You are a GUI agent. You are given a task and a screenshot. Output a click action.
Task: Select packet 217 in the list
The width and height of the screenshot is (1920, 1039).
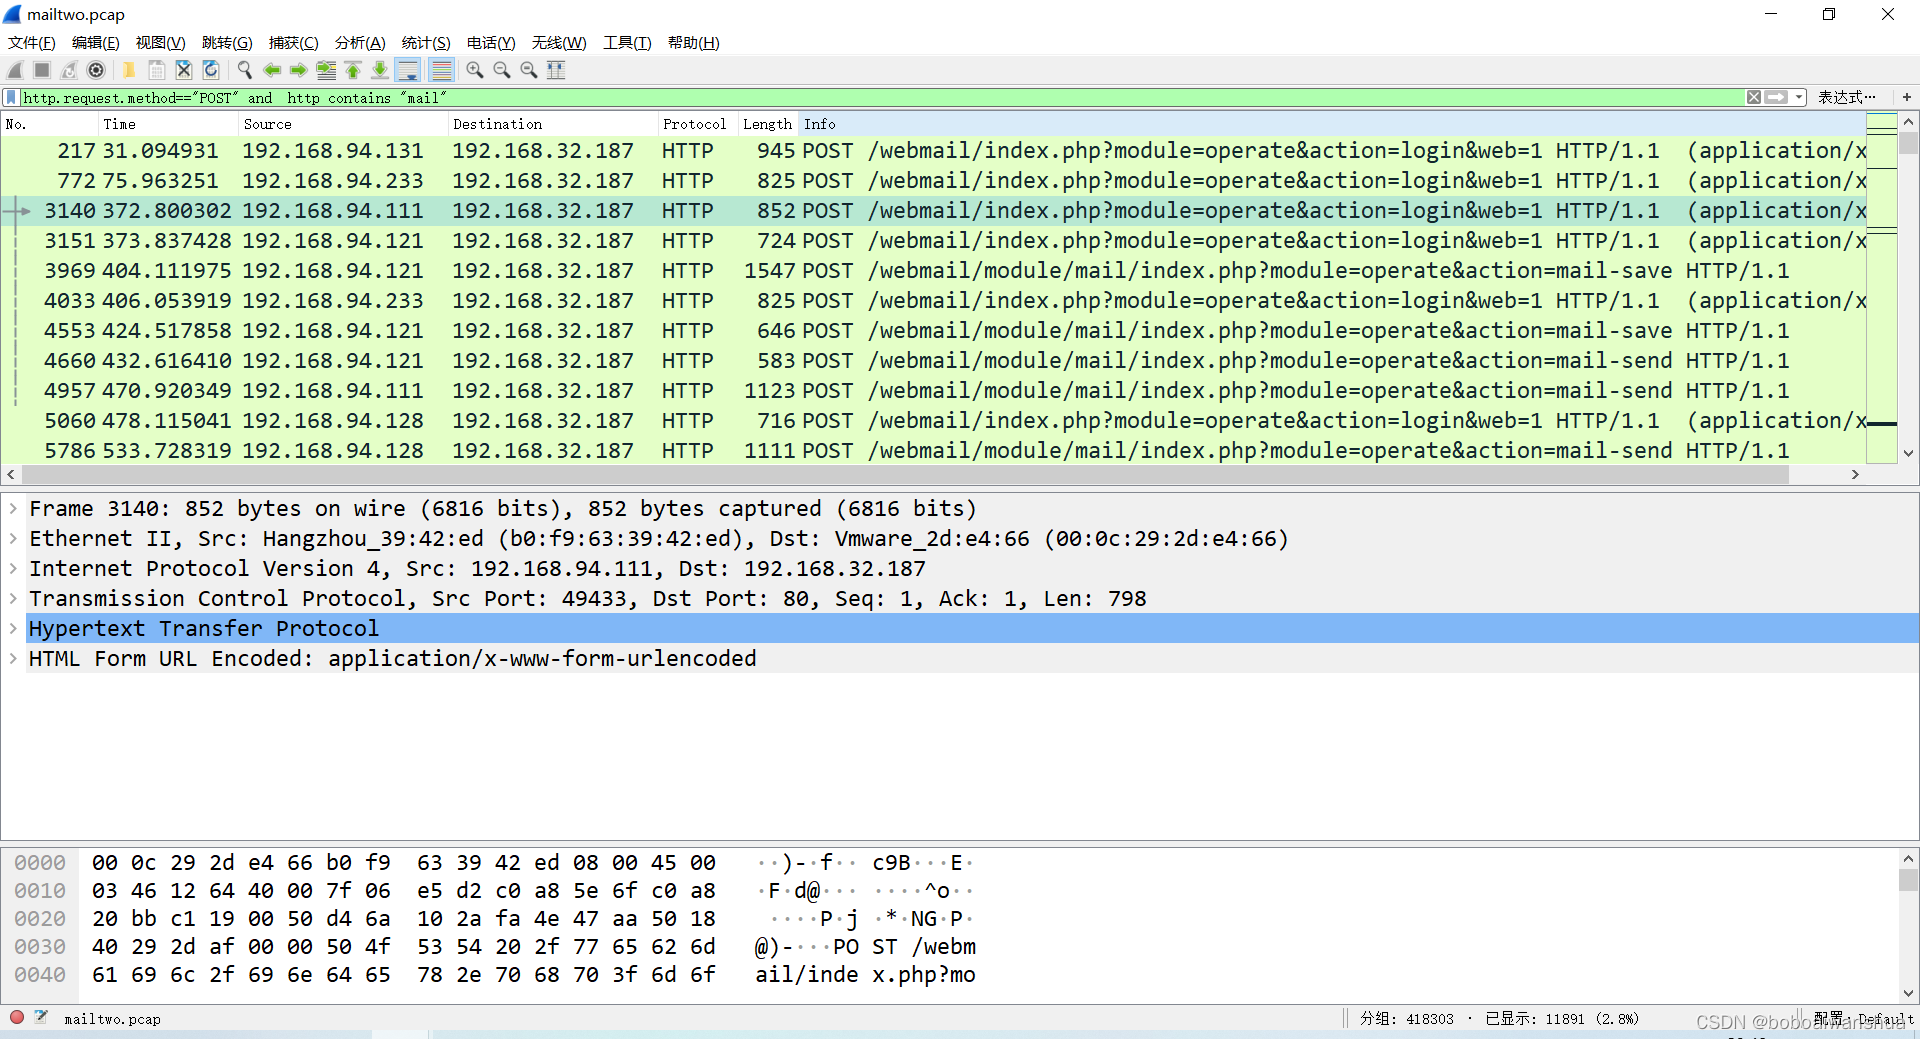click(x=933, y=151)
